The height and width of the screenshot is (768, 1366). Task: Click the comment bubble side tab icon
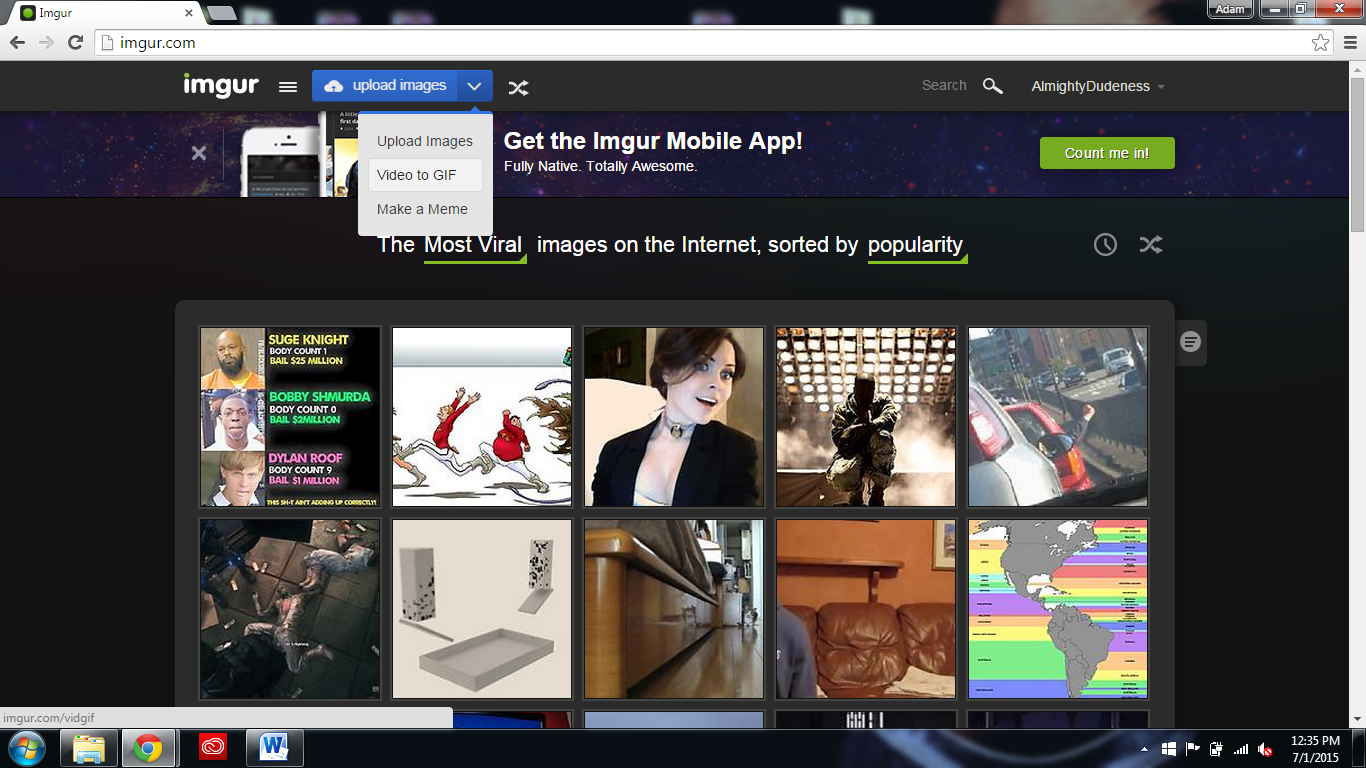(1190, 342)
